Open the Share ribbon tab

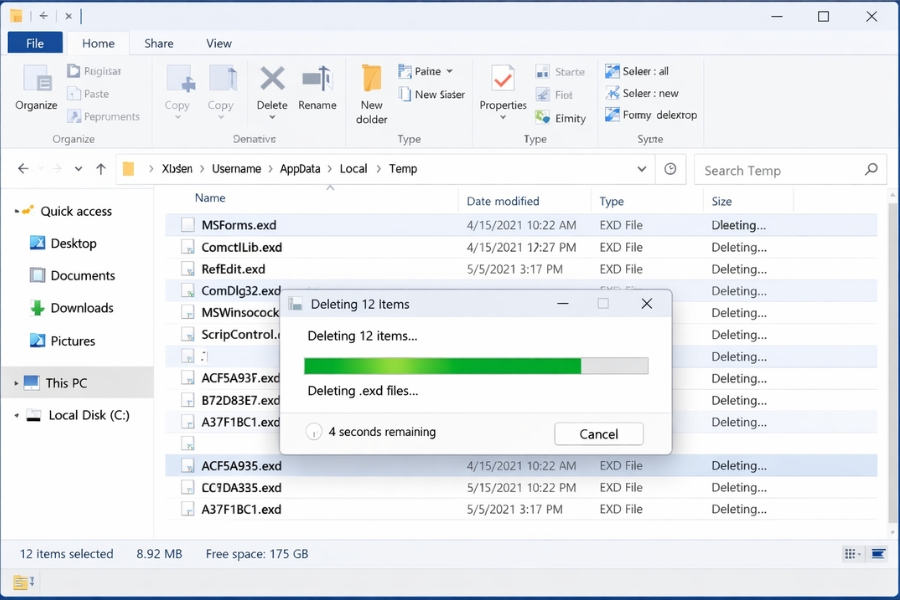(158, 43)
